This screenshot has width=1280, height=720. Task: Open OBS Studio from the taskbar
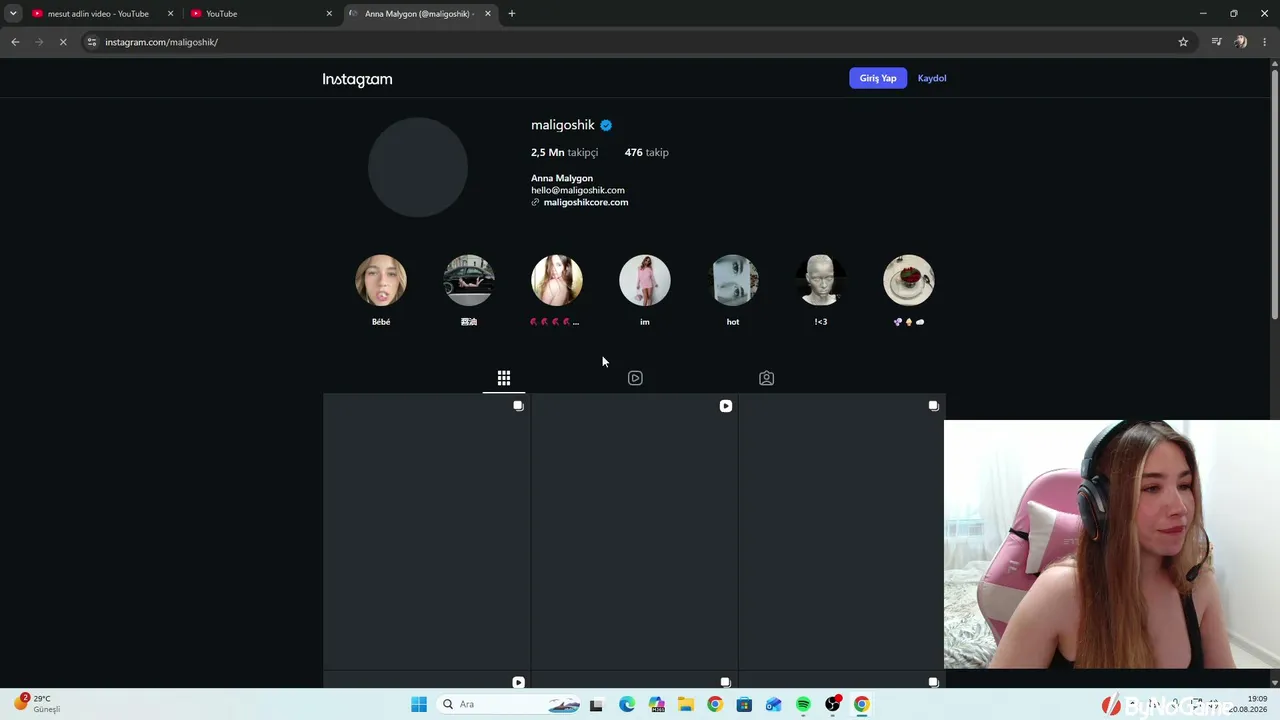click(x=832, y=704)
